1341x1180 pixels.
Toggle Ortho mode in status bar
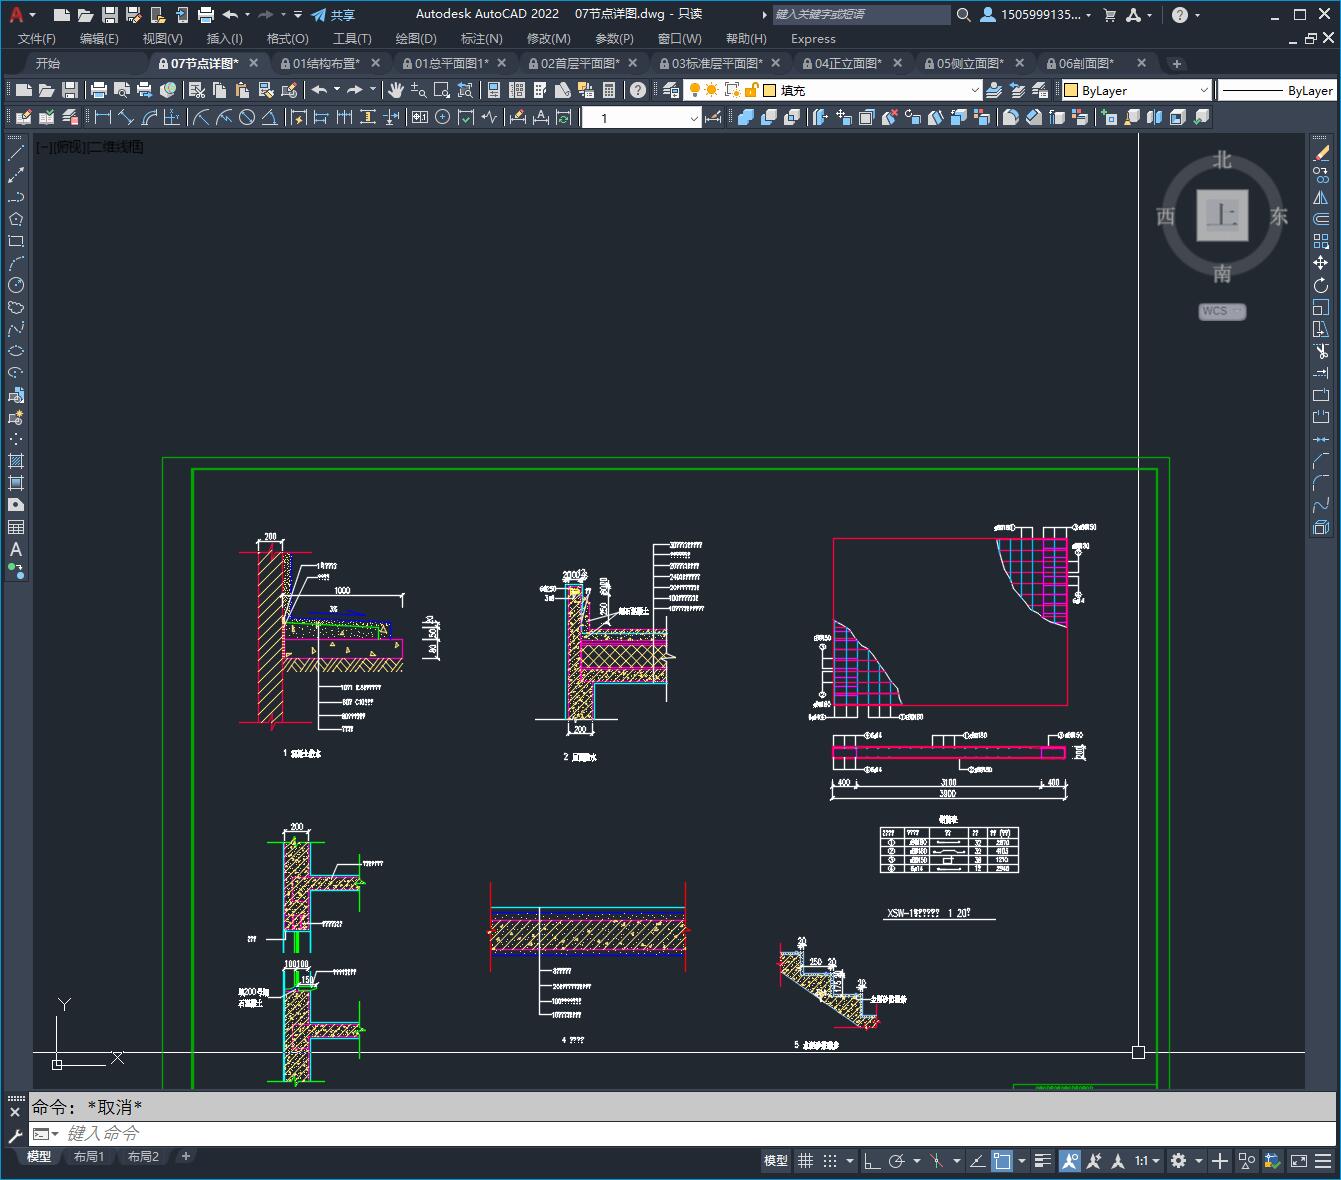pyautogui.click(x=872, y=1161)
